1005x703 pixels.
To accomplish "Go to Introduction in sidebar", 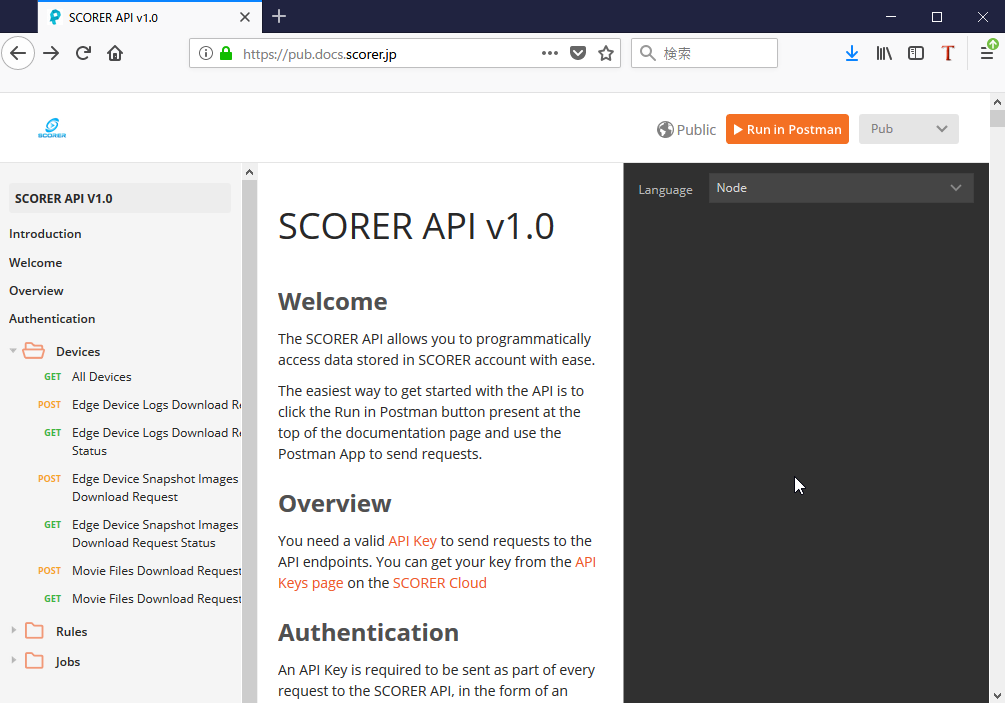I will (45, 234).
